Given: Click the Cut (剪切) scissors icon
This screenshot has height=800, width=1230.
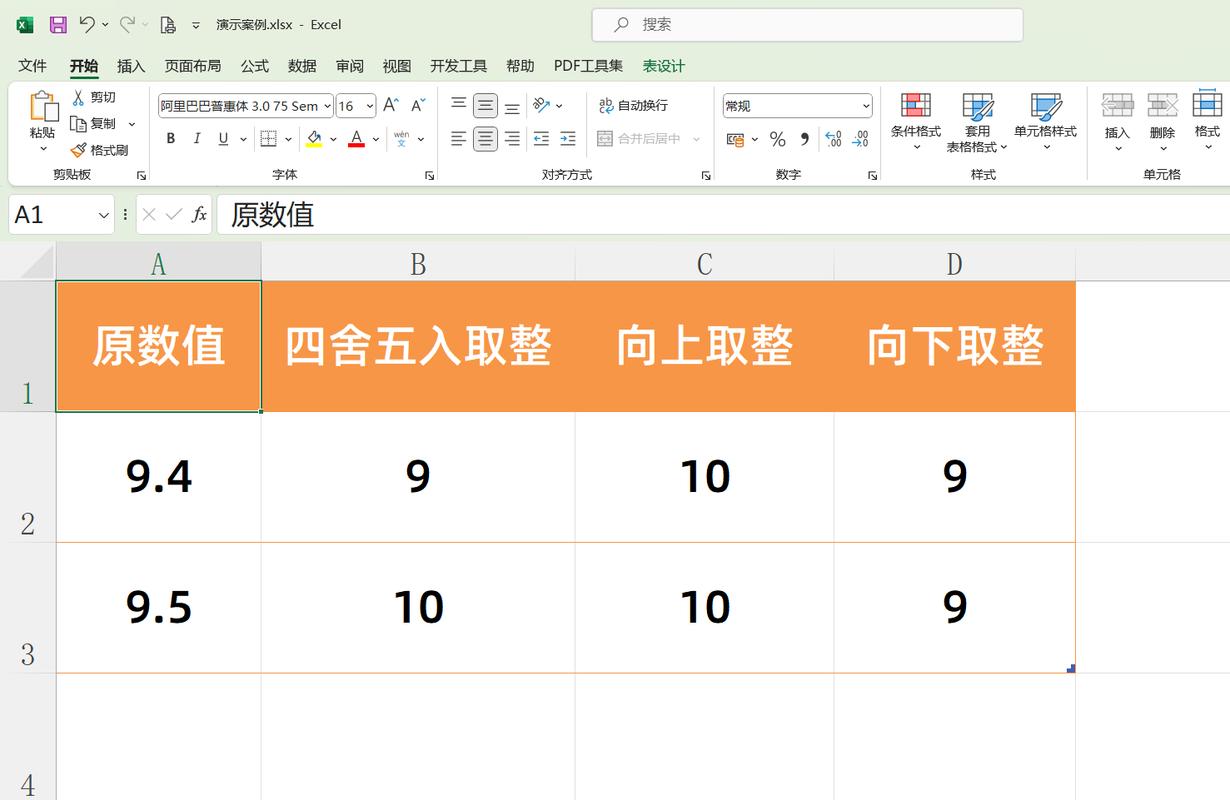Looking at the screenshot, I should [x=79, y=97].
